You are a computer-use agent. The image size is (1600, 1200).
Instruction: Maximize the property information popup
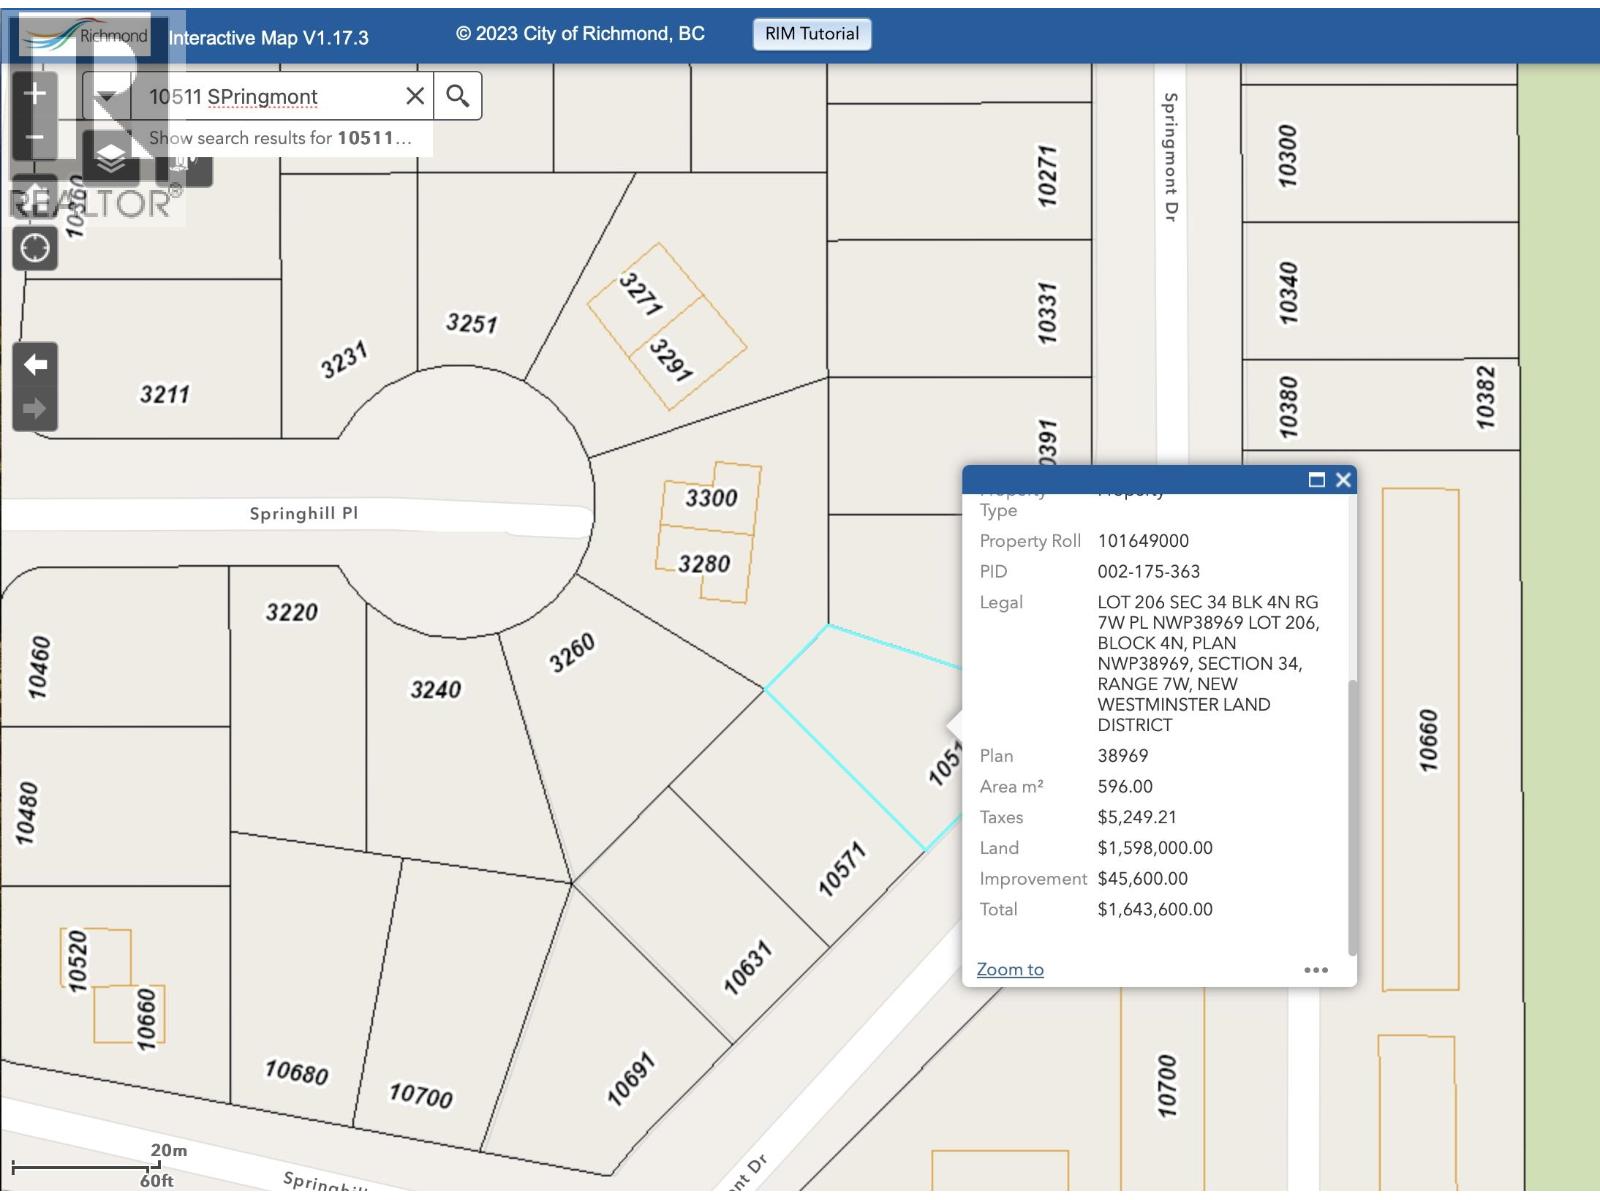coord(1315,480)
